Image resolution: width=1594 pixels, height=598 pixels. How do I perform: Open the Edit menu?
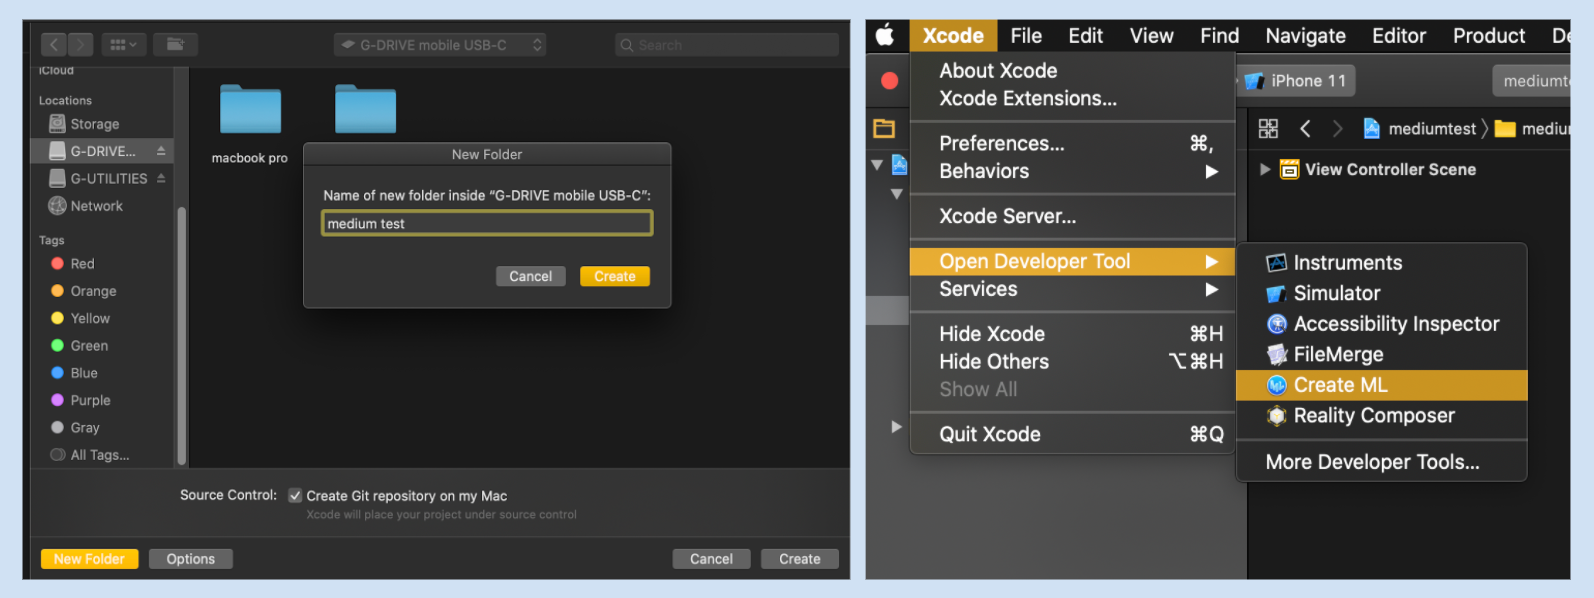1085,36
